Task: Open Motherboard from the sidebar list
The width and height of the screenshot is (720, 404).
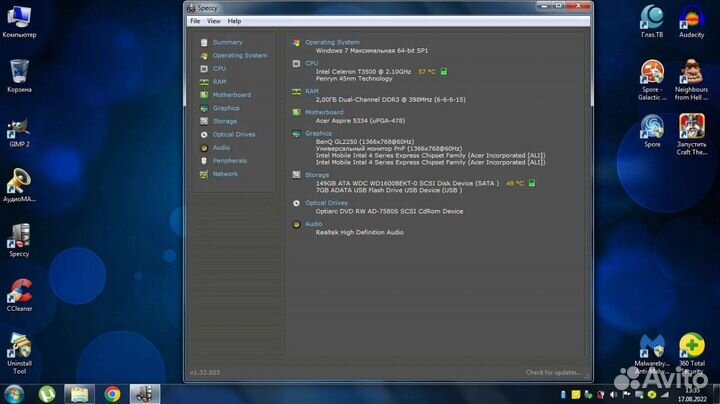Action: pos(232,95)
